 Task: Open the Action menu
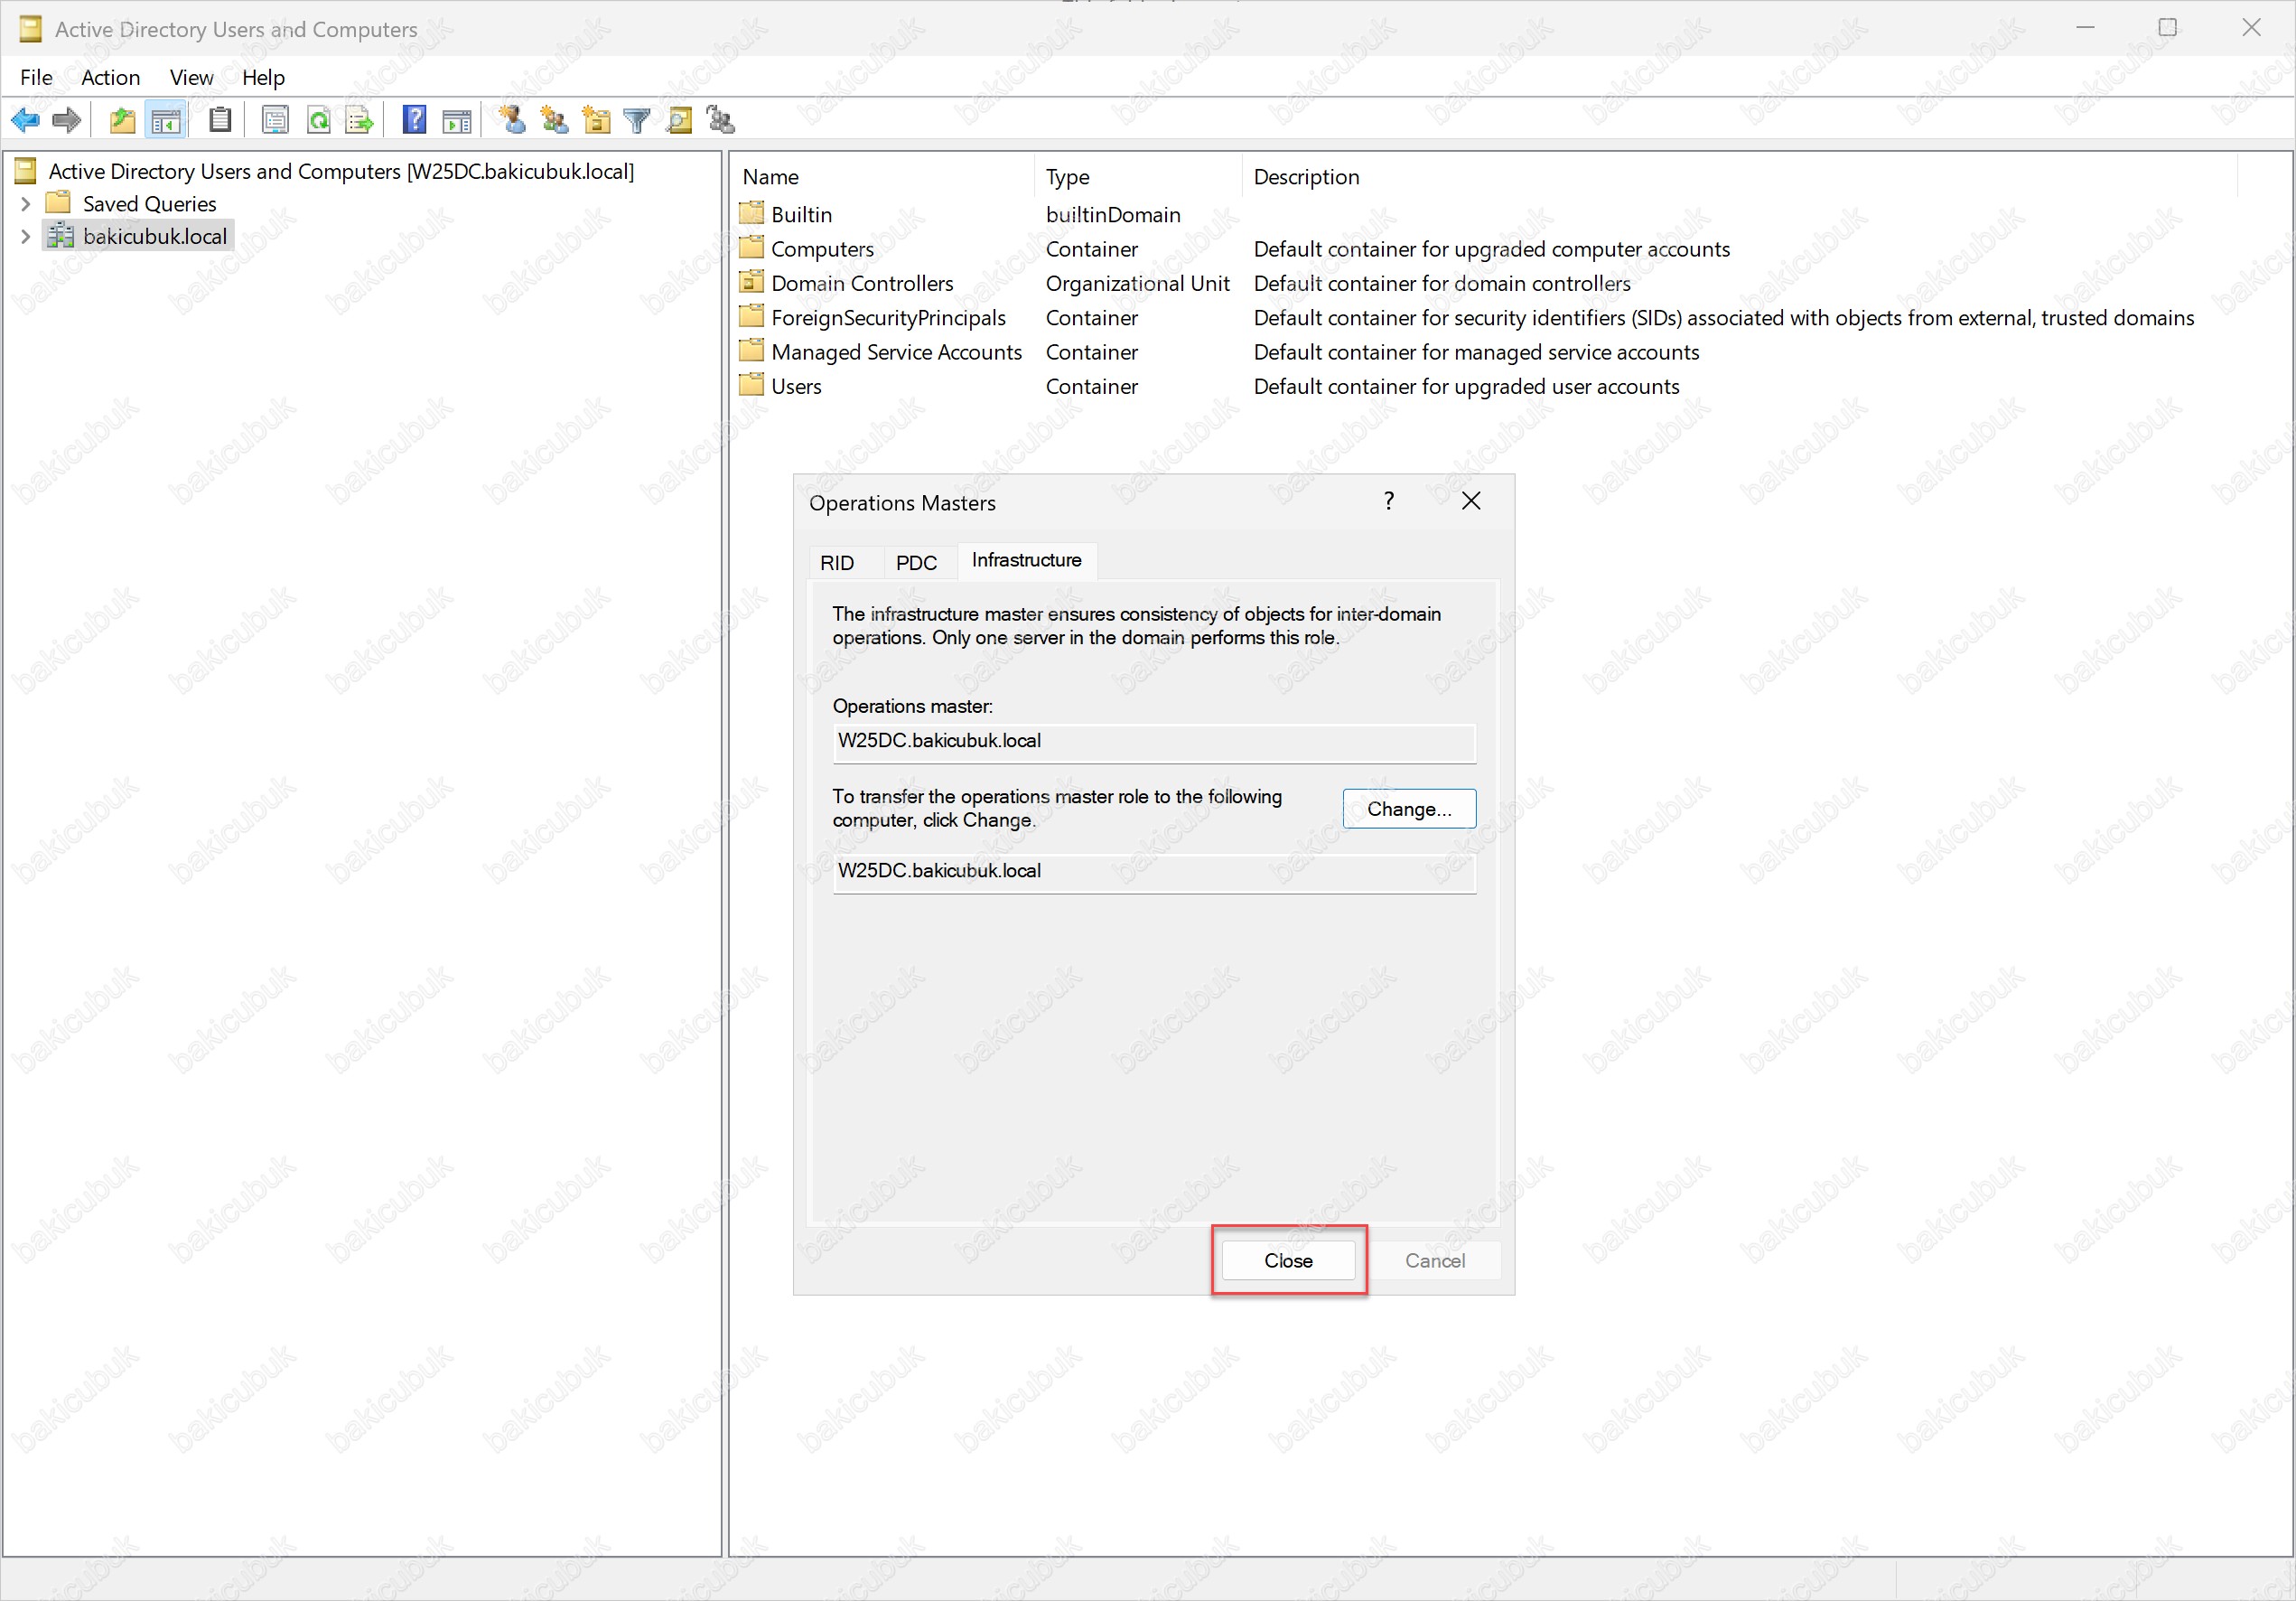point(110,77)
